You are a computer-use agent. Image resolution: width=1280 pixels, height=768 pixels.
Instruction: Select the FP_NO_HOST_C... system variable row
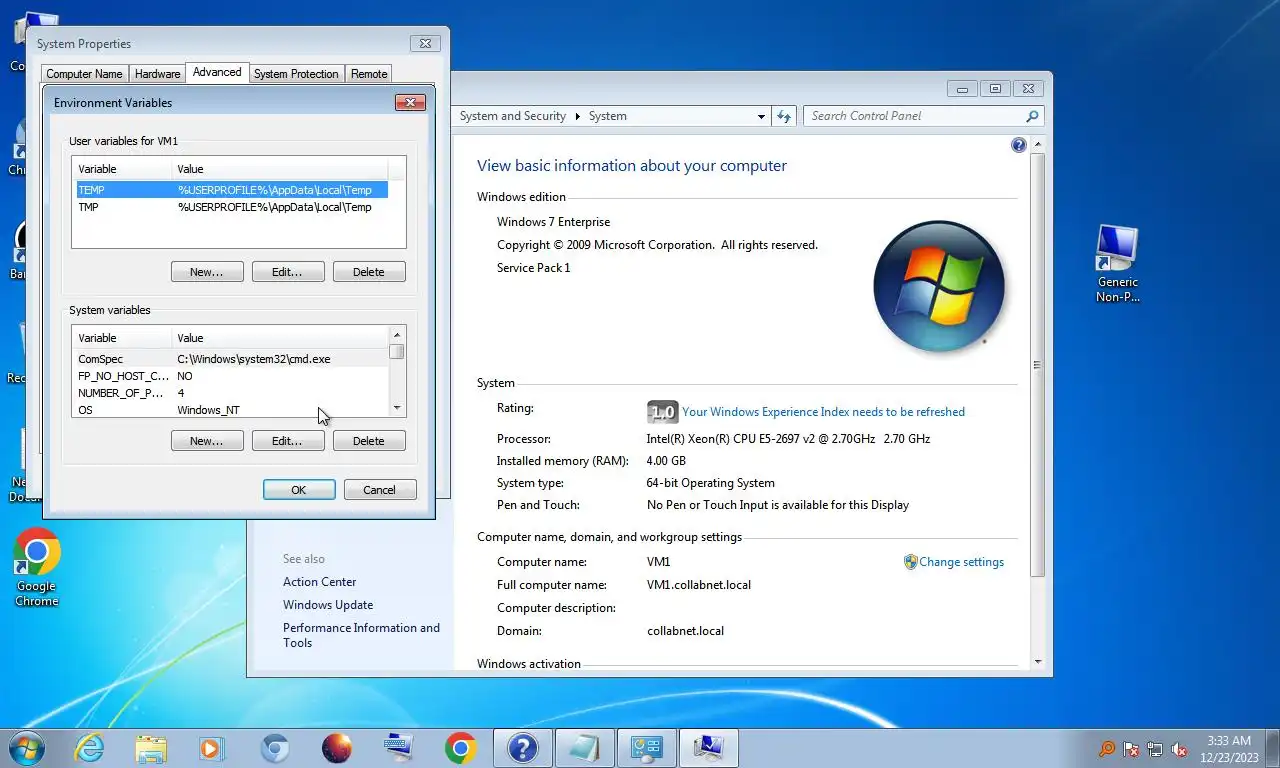pos(232,376)
